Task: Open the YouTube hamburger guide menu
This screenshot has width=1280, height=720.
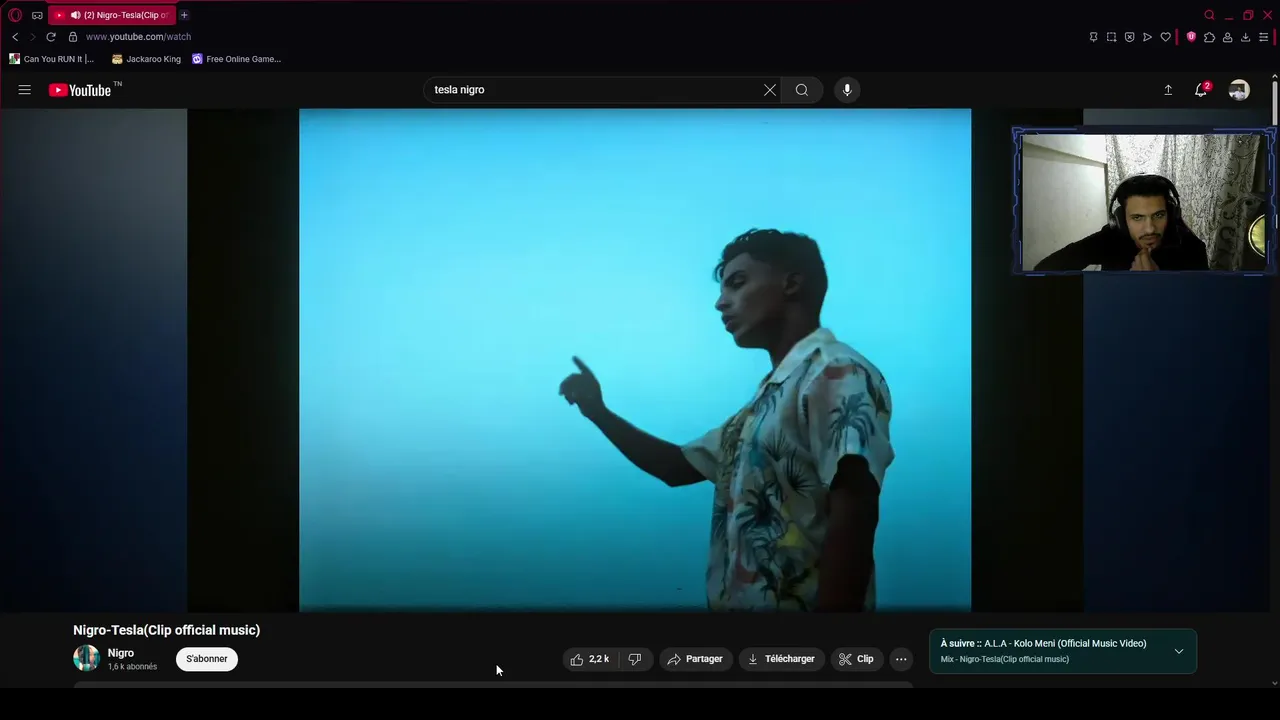Action: coord(25,90)
